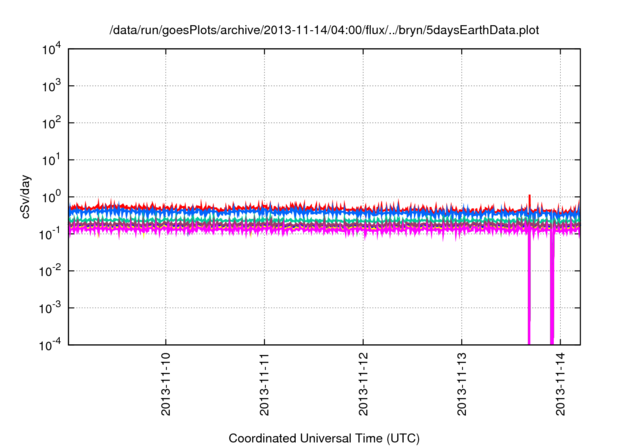Click the 10^3 y-axis tick label
The image size is (640, 448).
coord(51,86)
